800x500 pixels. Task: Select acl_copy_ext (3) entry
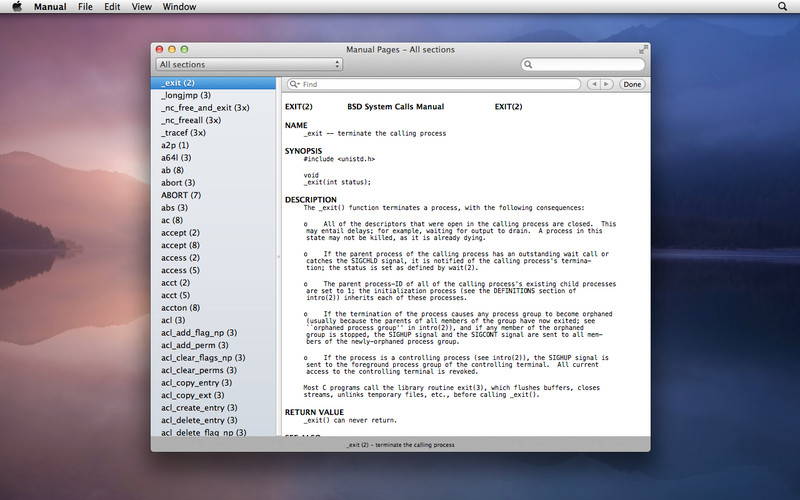pyautogui.click(x=213, y=395)
